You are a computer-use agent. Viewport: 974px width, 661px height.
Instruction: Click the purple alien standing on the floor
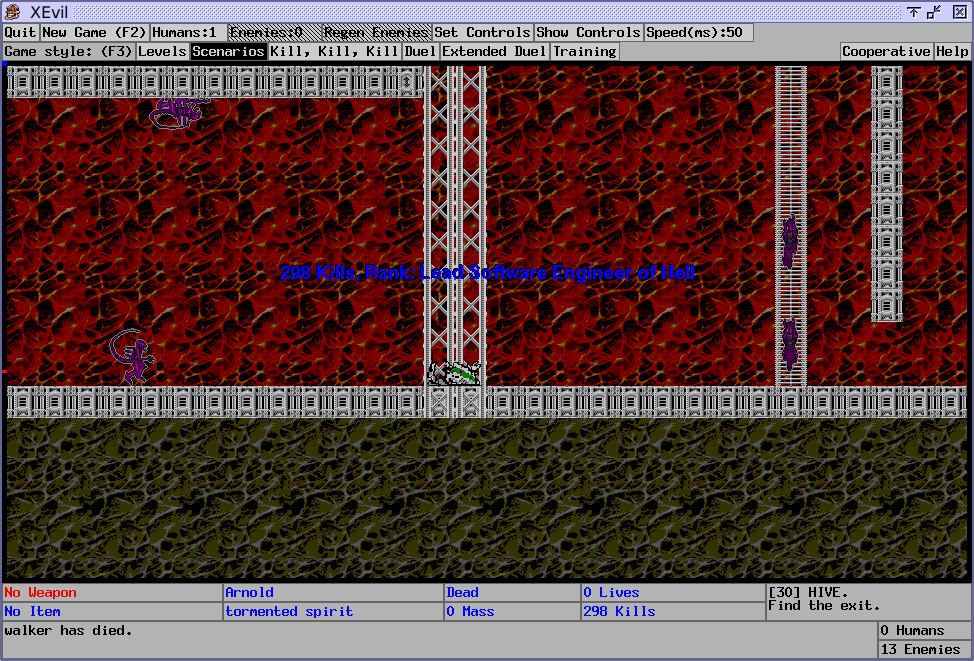131,357
